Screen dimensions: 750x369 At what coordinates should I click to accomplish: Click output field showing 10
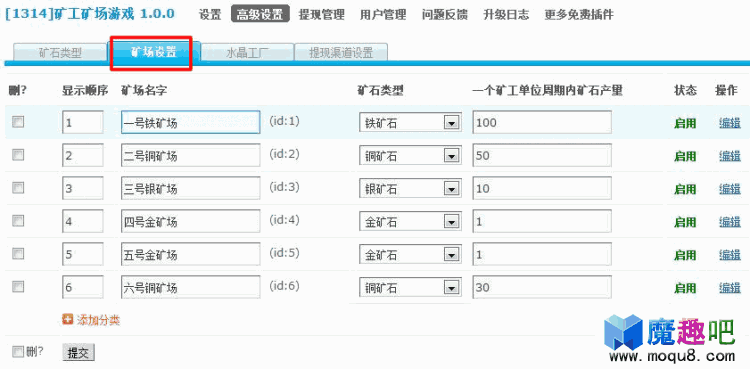(x=542, y=188)
